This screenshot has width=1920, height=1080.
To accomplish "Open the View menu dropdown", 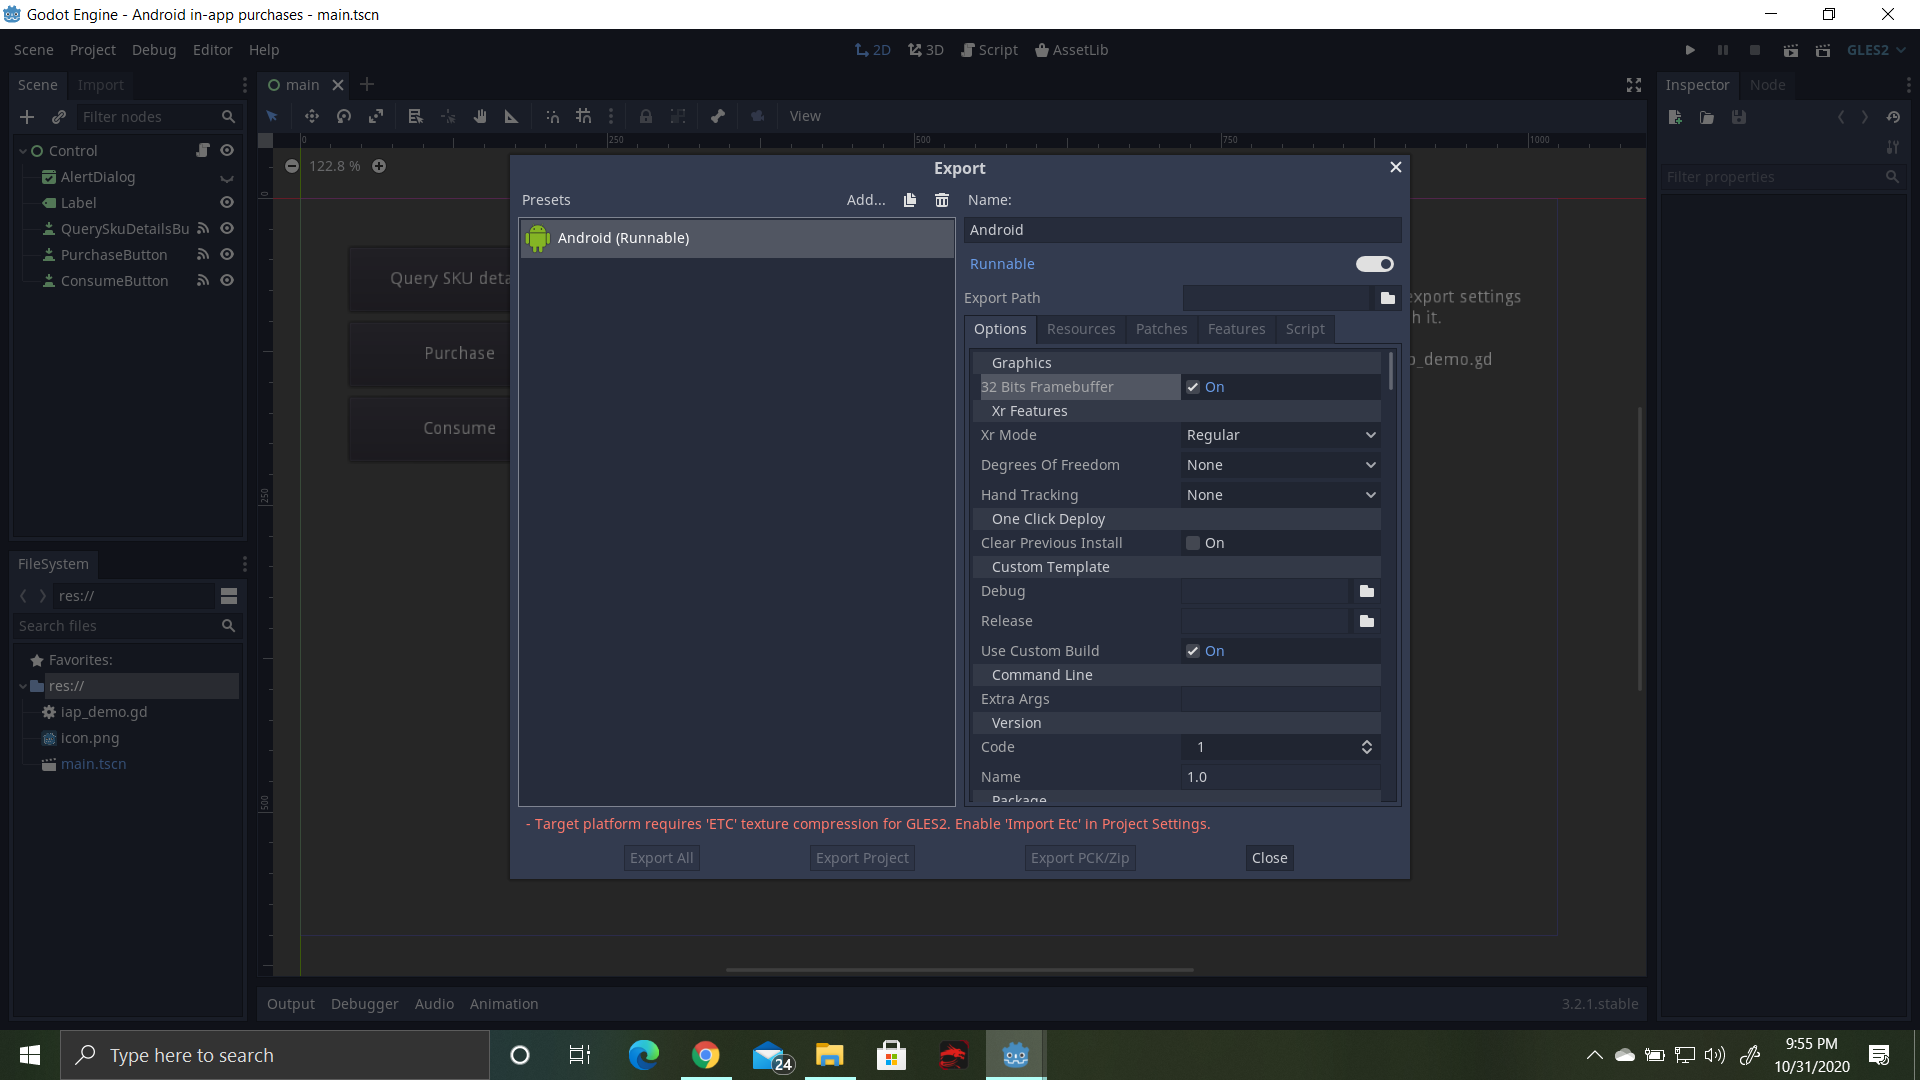I will (805, 116).
